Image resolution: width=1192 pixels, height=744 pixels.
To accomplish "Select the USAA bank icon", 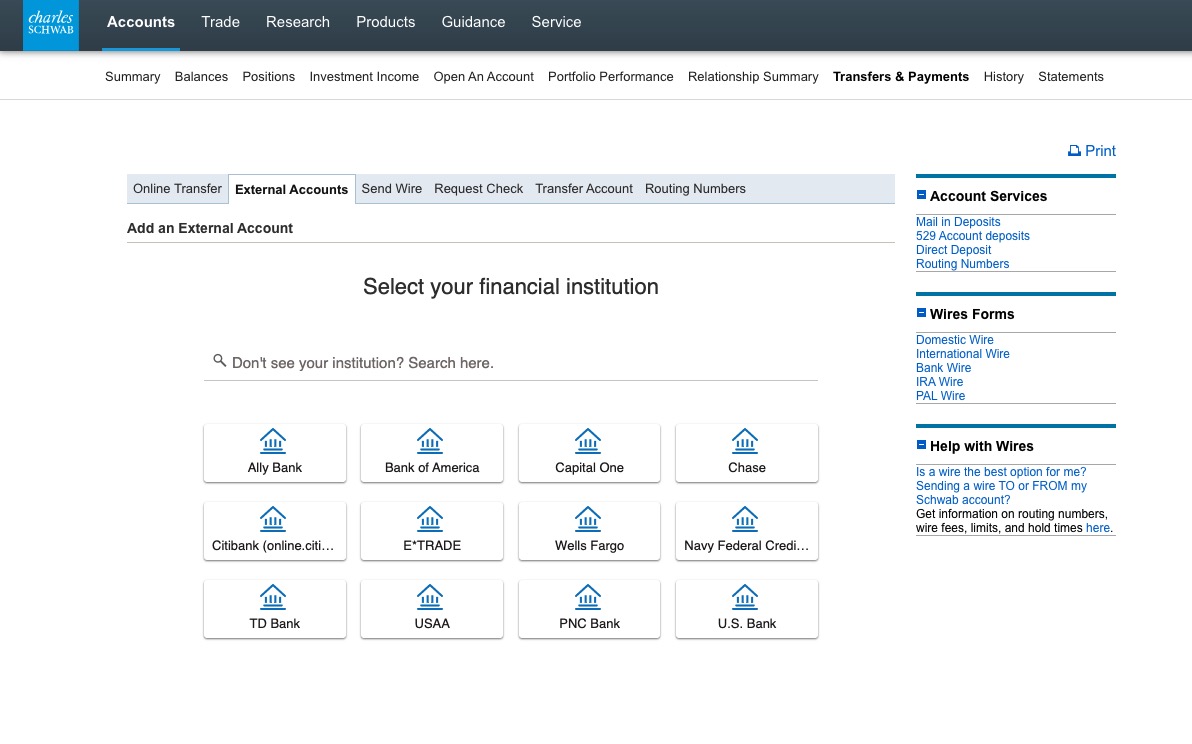I will tap(430, 597).
